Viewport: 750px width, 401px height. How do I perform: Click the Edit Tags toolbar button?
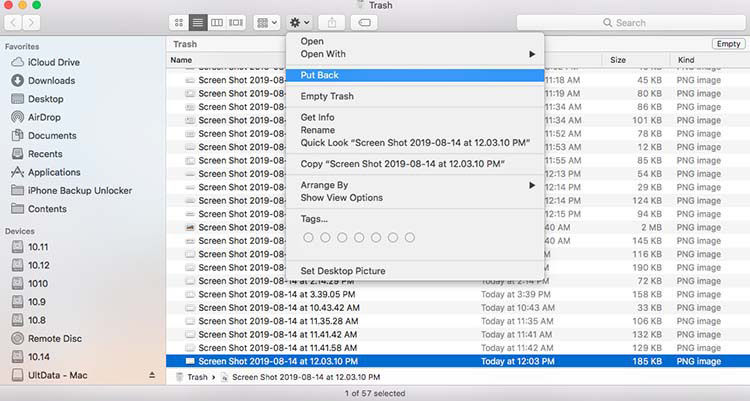364,22
